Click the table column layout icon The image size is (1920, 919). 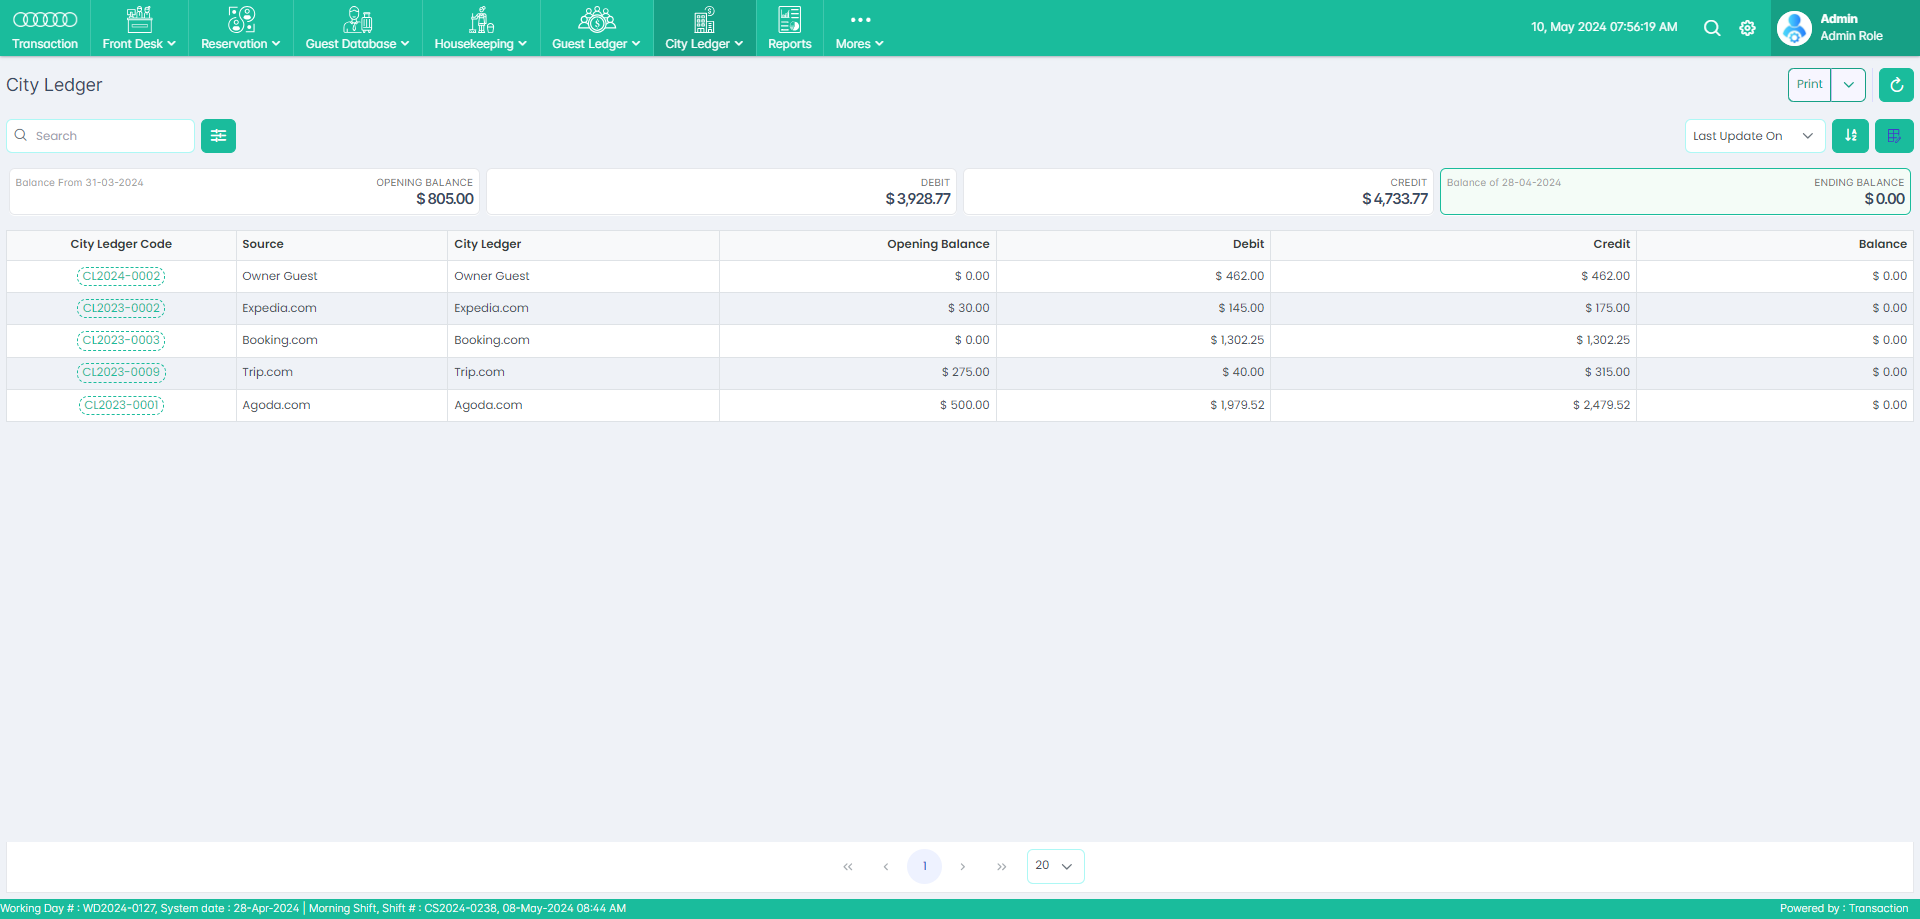[x=1894, y=136]
